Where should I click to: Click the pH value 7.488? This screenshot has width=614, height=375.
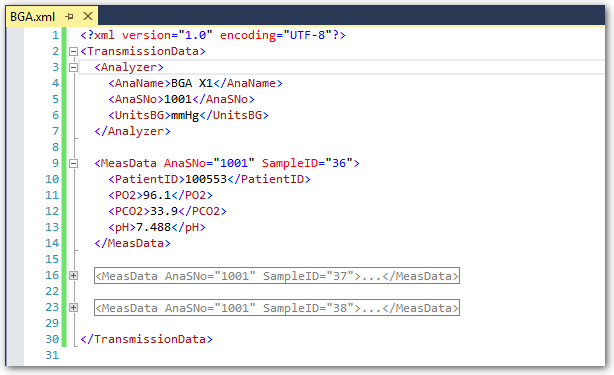click(154, 227)
